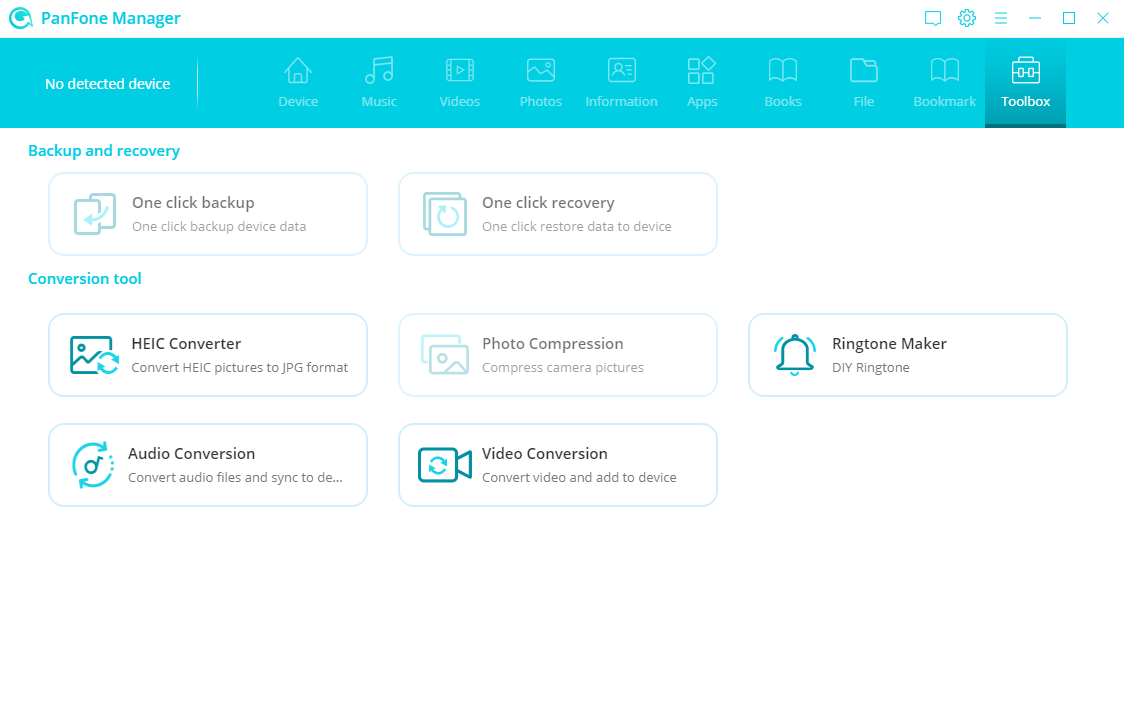Click 'Backup and recovery' section heading
Viewport: 1124px width, 715px height.
(x=104, y=151)
